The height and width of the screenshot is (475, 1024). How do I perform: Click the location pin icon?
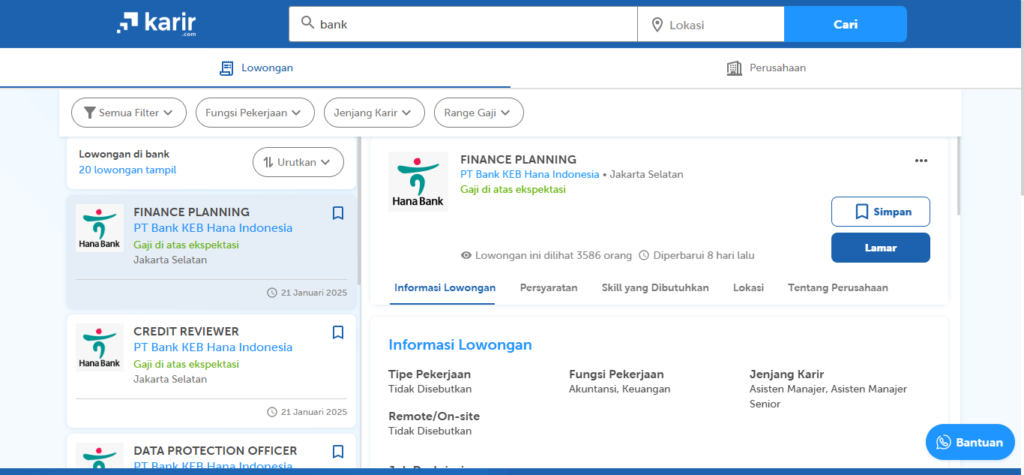click(657, 25)
